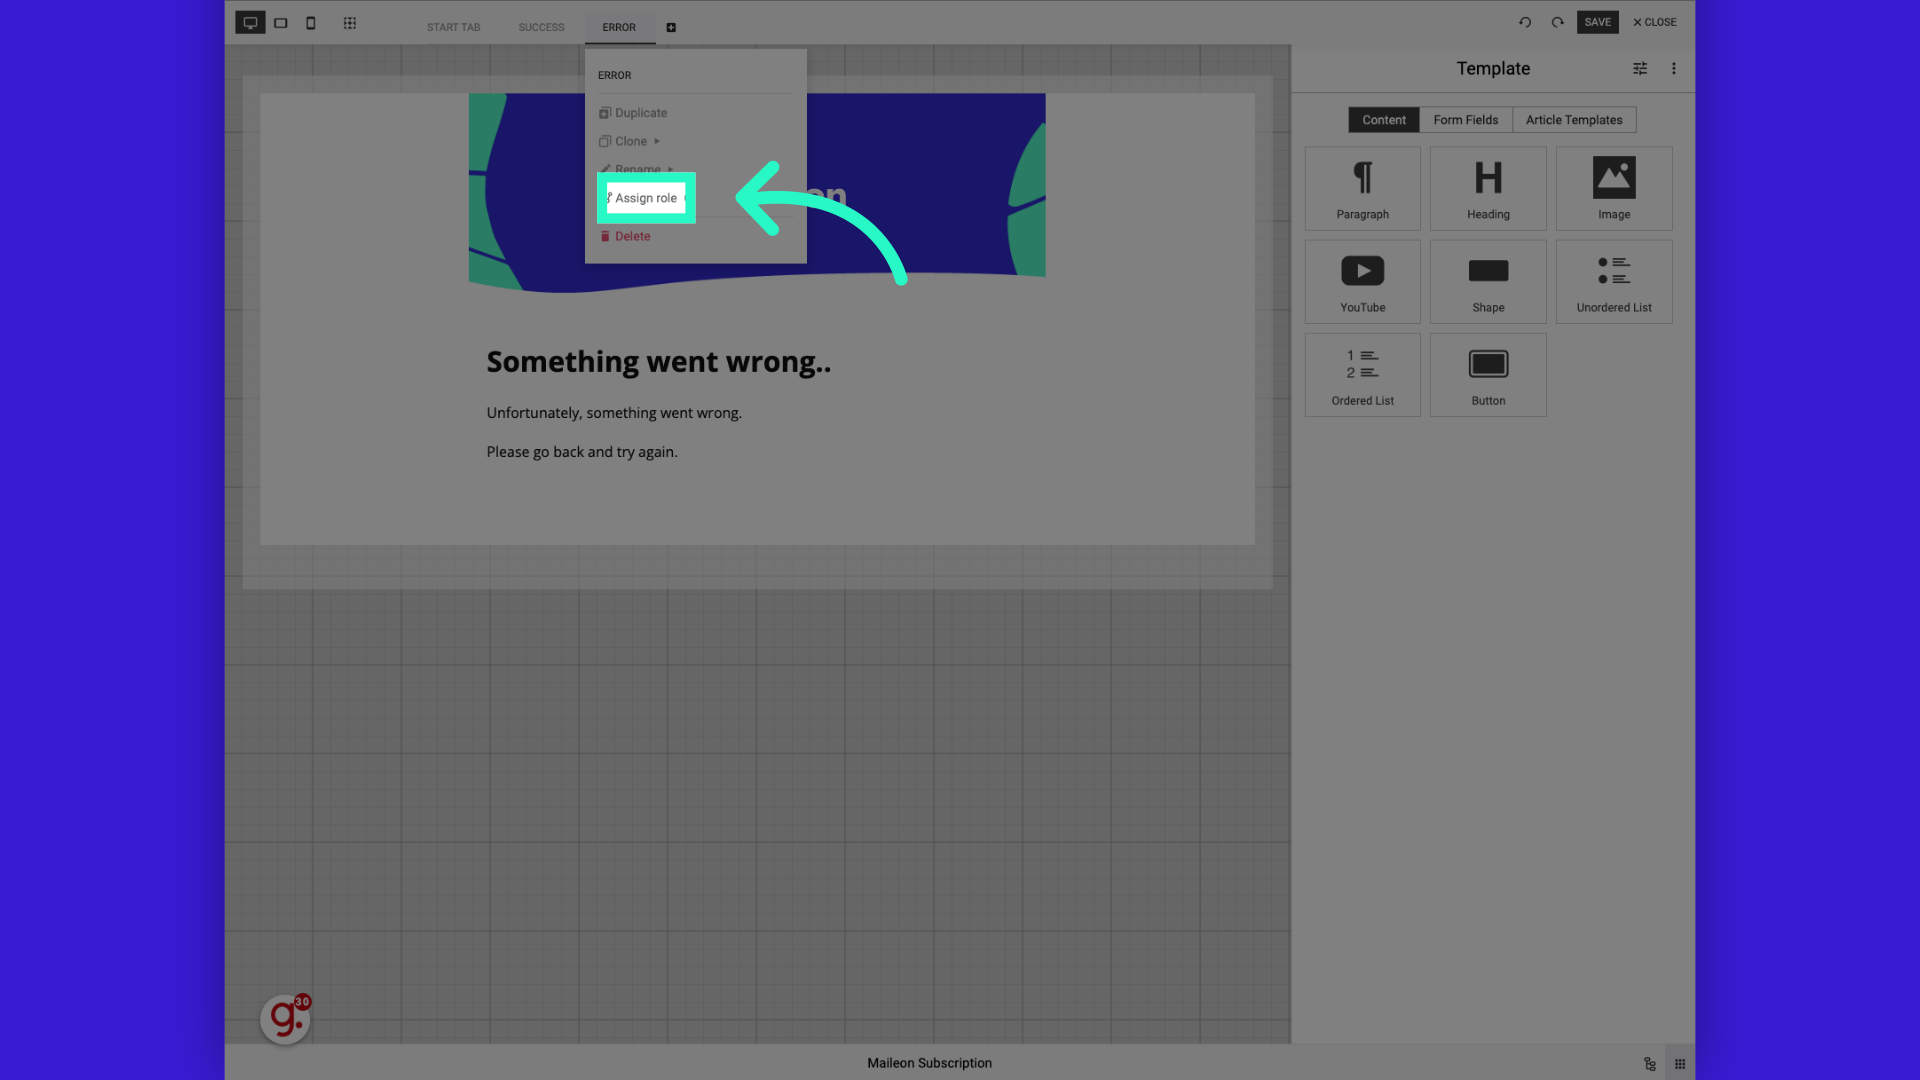Switch to the Form Fields tab
The image size is (1920, 1080).
coord(1466,120)
